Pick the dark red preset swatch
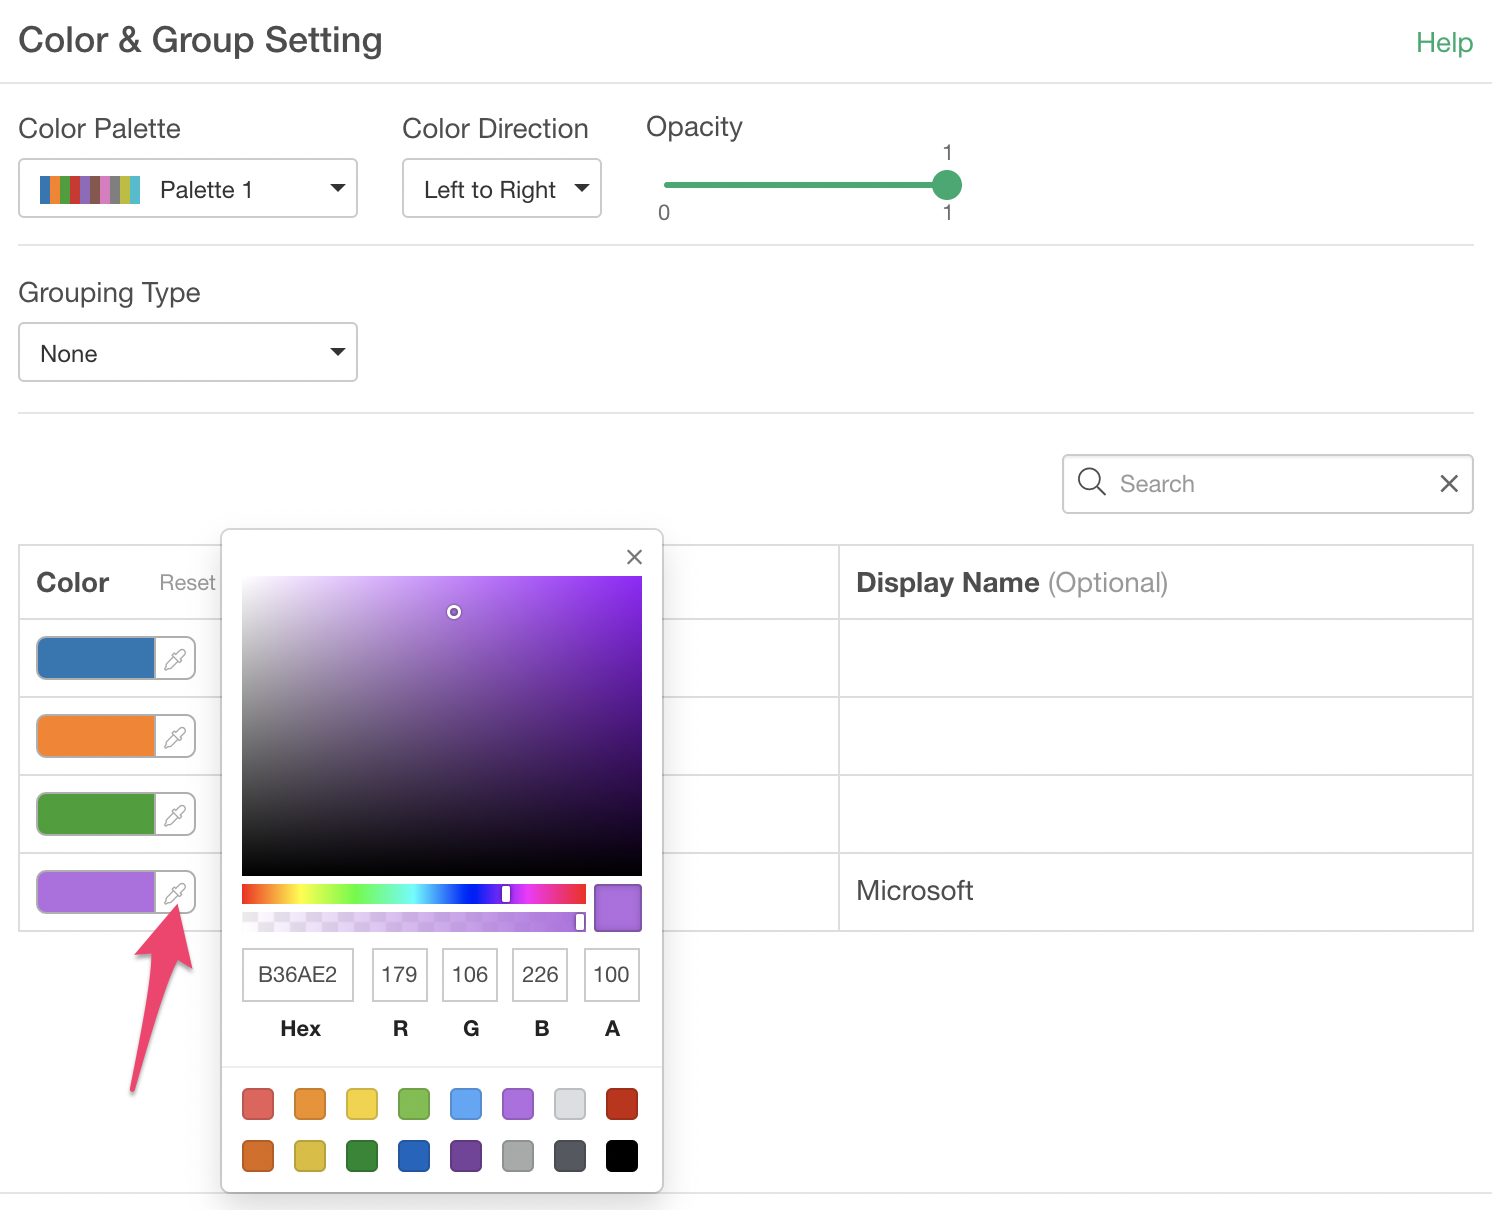Screen dimensions: 1492x1210 [x=622, y=1104]
